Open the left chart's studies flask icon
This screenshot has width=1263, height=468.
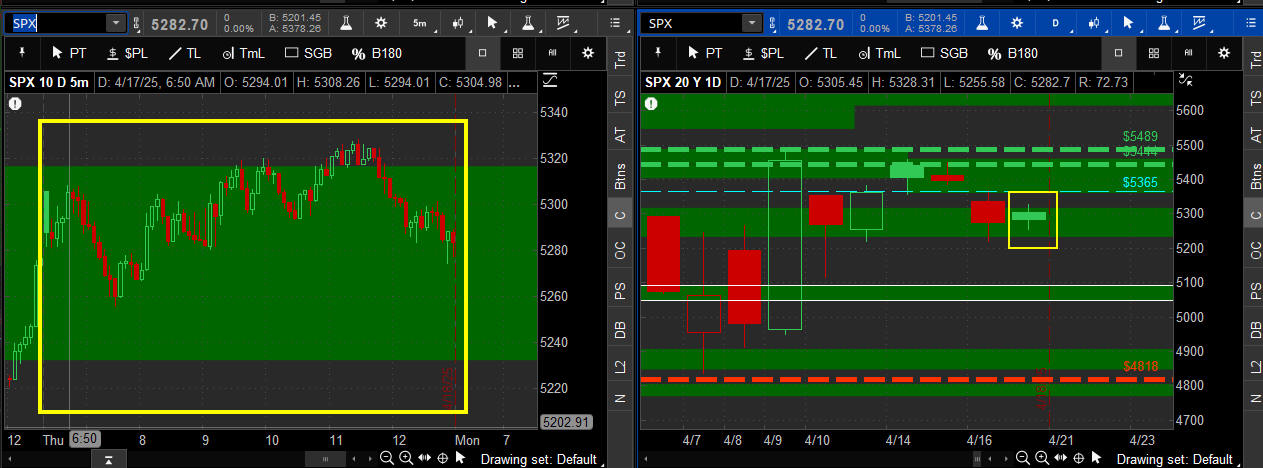coord(345,22)
